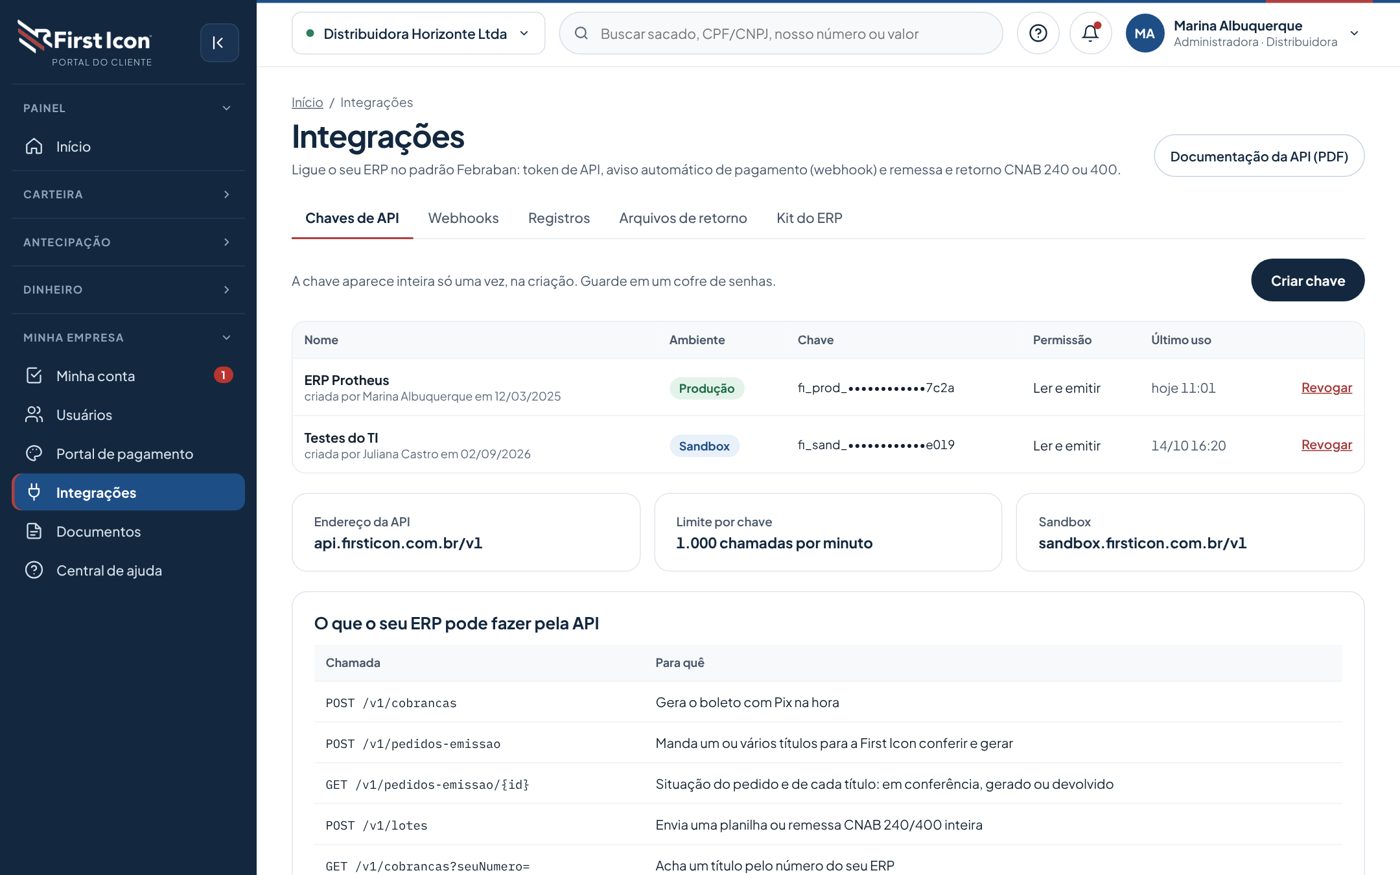Click the Criar chave button

(x=1307, y=281)
